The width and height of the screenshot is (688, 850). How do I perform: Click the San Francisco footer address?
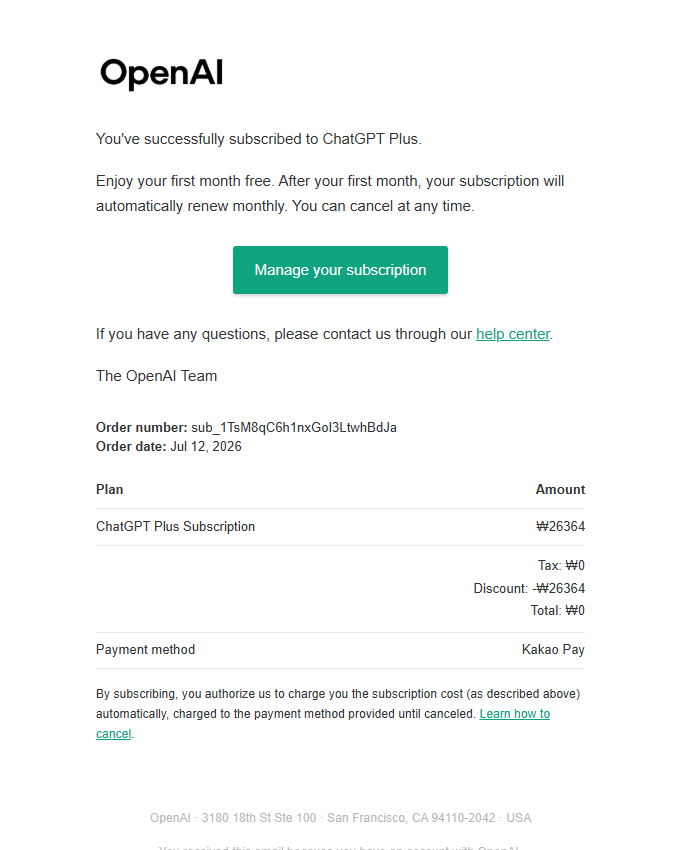tap(340, 817)
